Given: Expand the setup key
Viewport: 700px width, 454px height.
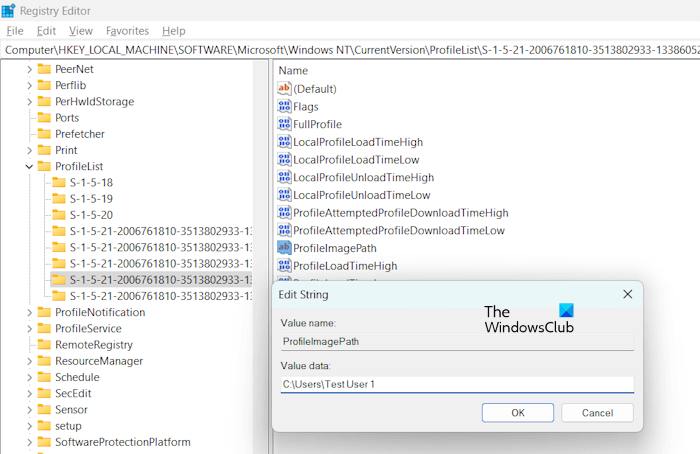Looking at the screenshot, I should [x=29, y=426].
